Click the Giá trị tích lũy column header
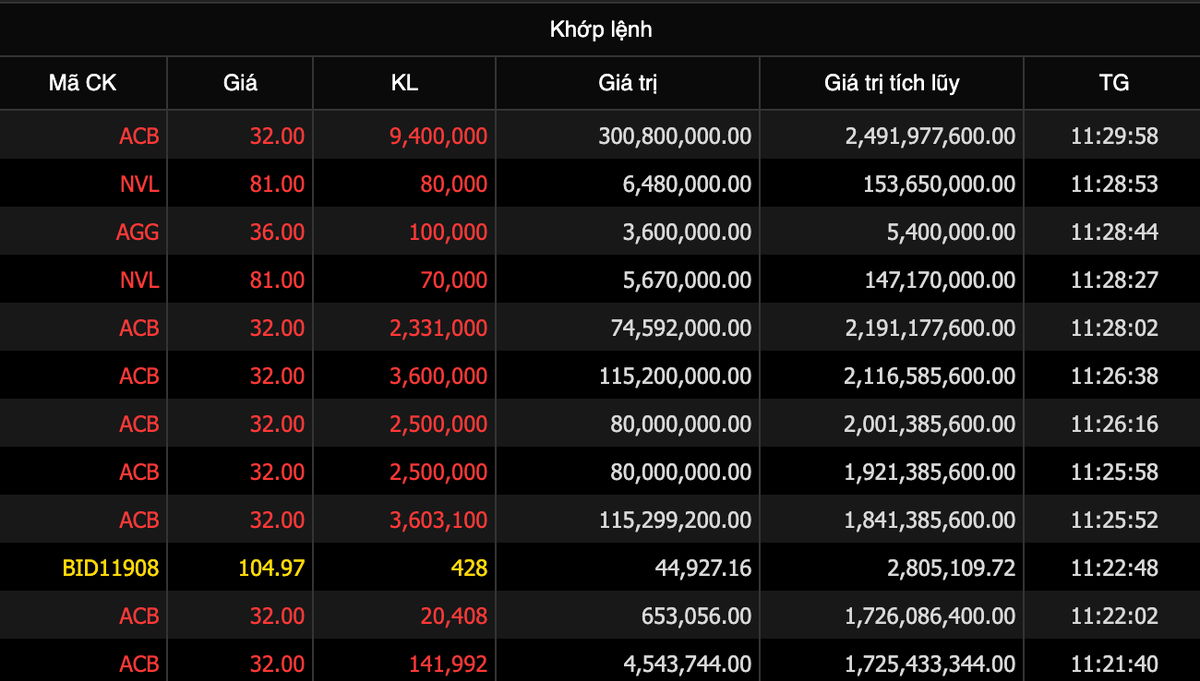Image resolution: width=1200 pixels, height=681 pixels. tap(890, 82)
